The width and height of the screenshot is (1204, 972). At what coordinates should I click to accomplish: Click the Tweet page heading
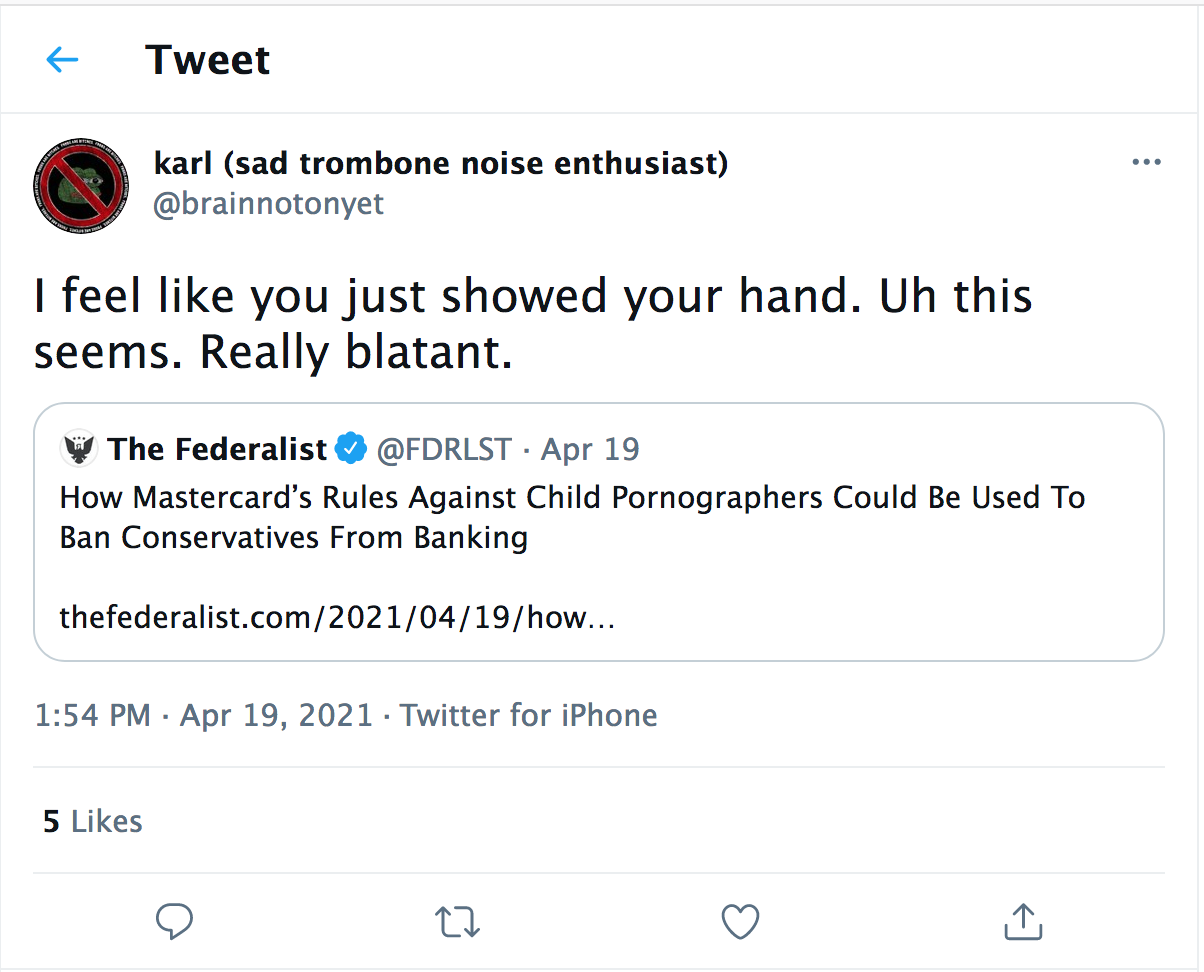coord(208,60)
